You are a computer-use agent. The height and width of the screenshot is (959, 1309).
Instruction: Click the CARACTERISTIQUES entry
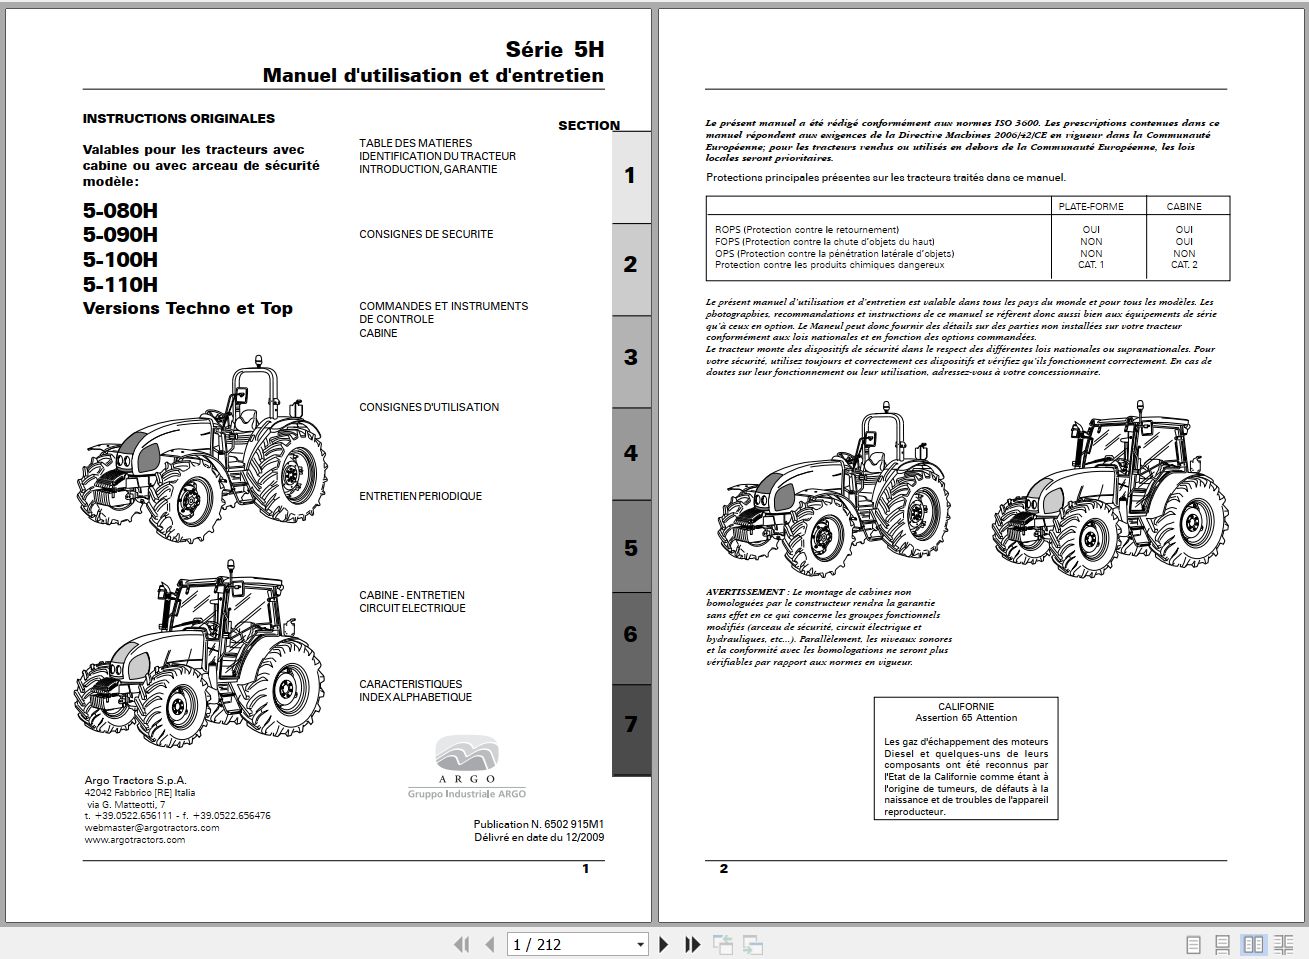pyautogui.click(x=410, y=684)
